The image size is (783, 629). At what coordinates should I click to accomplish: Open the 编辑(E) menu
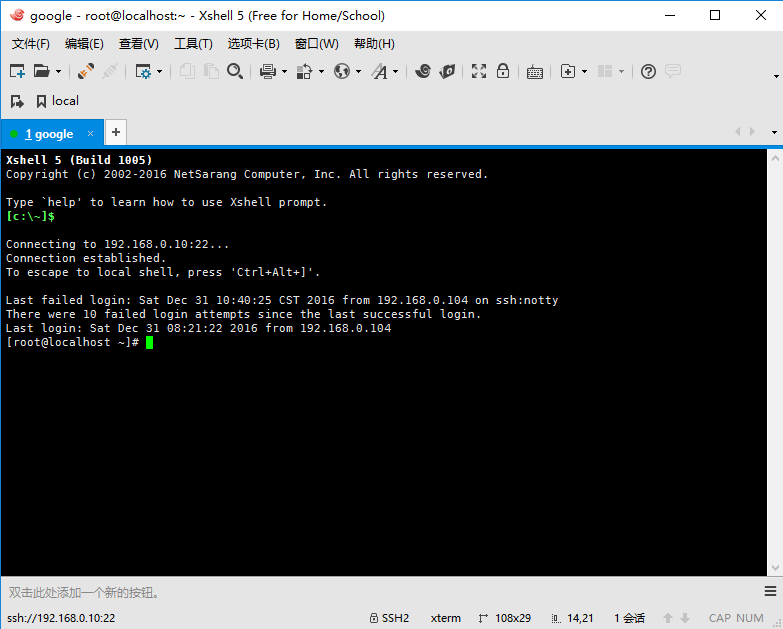pos(84,44)
